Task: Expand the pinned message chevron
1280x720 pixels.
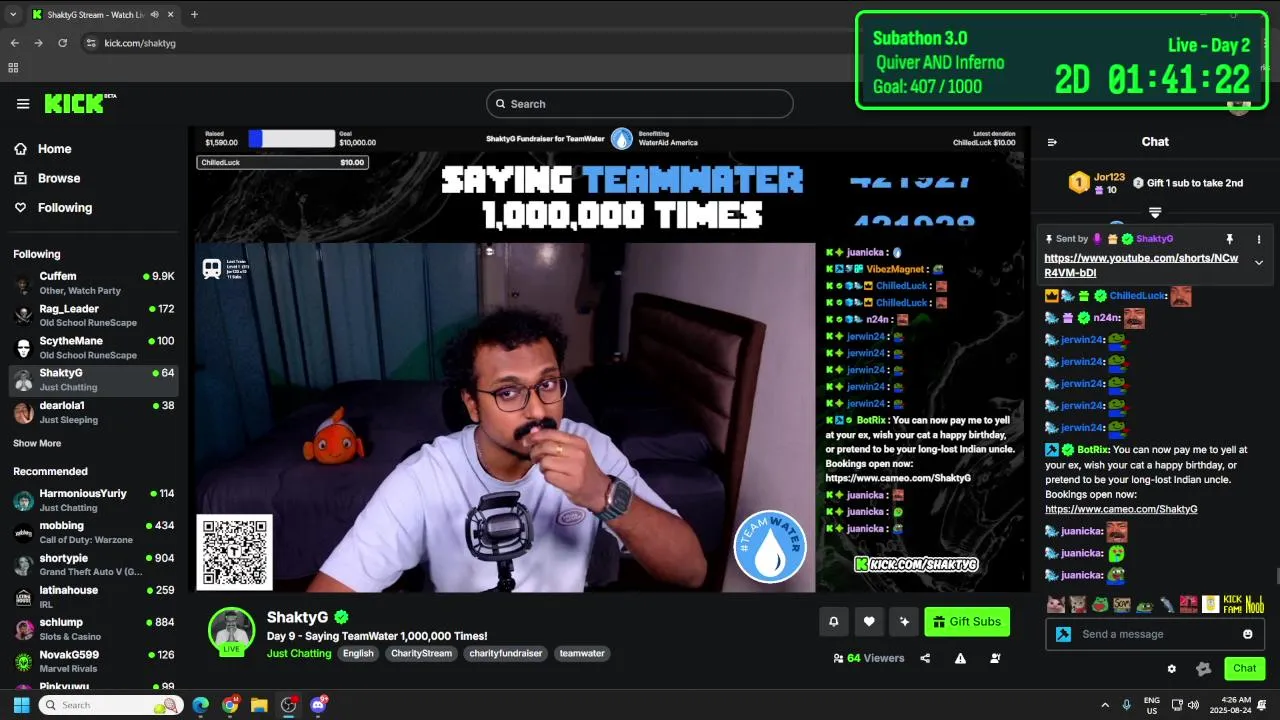Action: [1259, 263]
